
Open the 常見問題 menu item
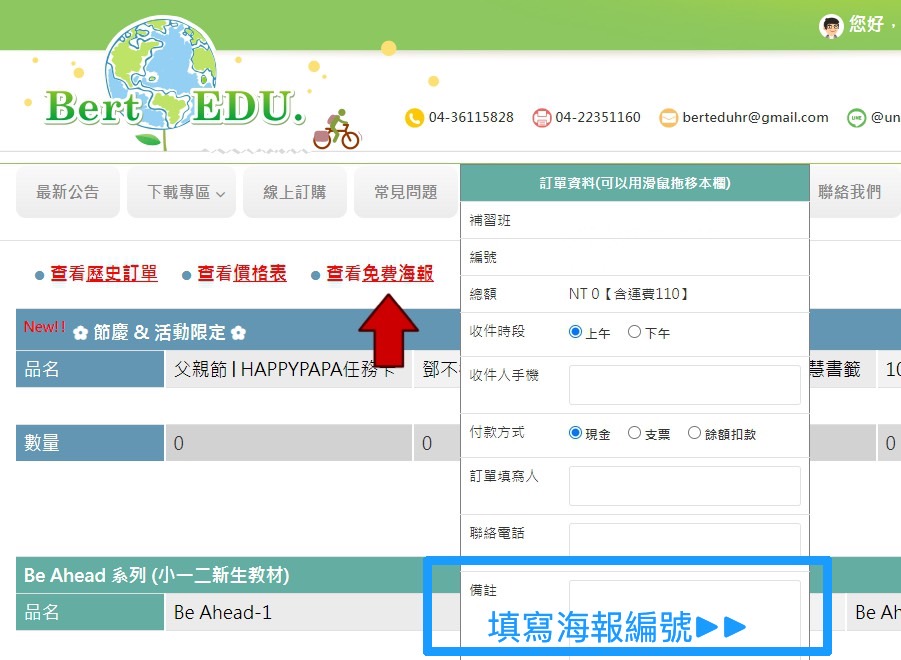tap(406, 192)
